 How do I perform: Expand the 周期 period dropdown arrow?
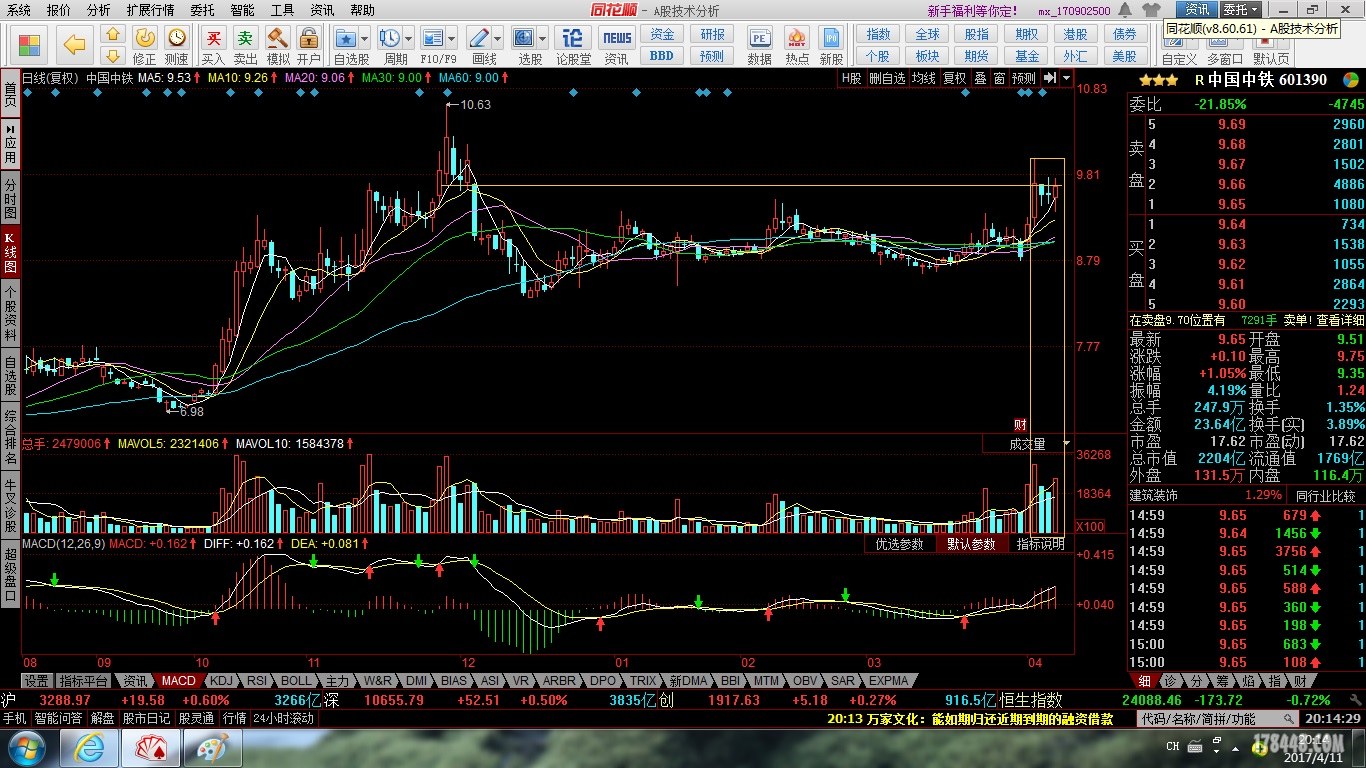[x=408, y=39]
